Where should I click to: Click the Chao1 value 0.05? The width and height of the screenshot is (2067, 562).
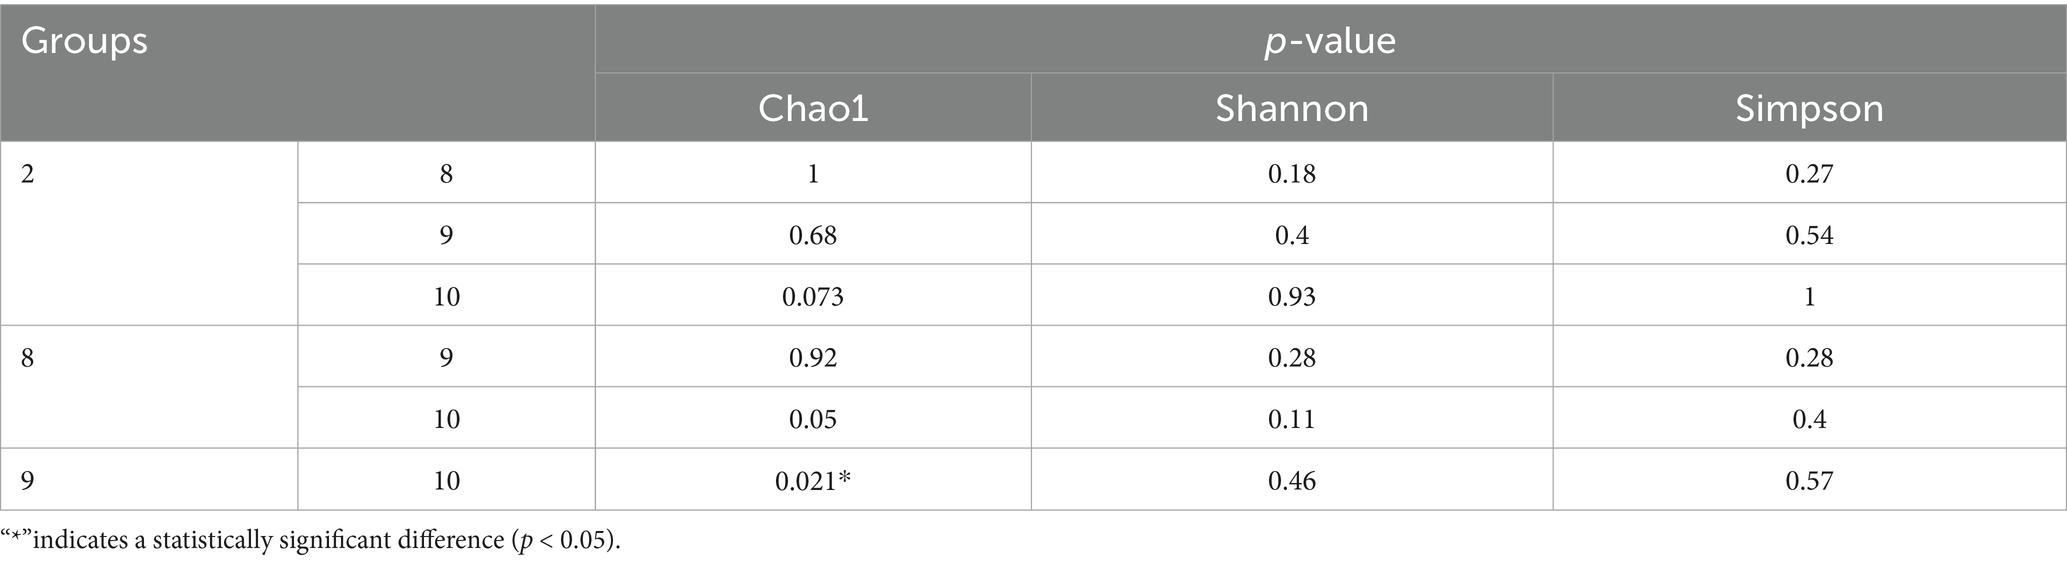click(x=813, y=419)
